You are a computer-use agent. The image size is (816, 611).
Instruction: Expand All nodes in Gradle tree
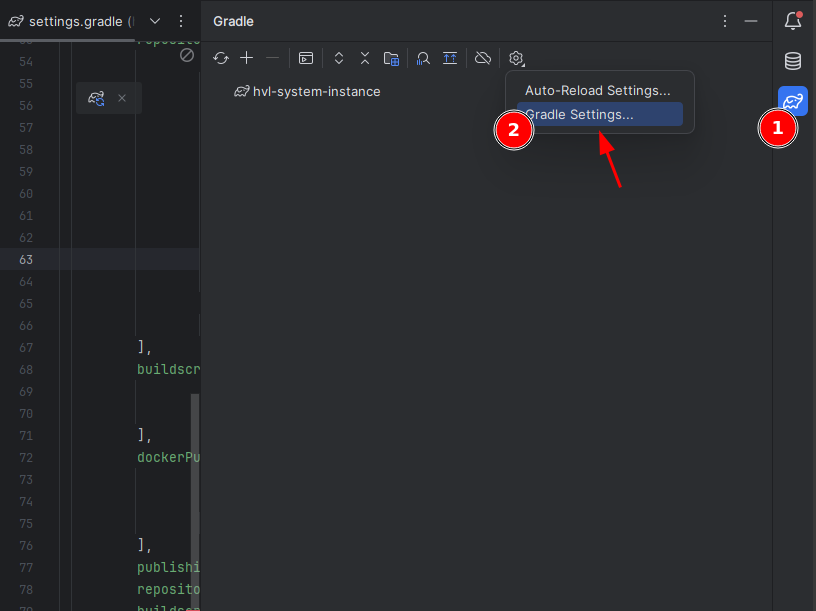pyautogui.click(x=339, y=59)
